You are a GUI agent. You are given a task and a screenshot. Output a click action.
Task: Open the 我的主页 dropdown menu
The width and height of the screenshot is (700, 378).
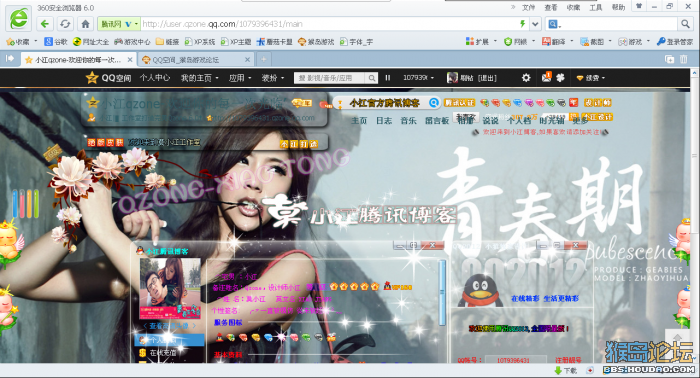tap(200, 78)
